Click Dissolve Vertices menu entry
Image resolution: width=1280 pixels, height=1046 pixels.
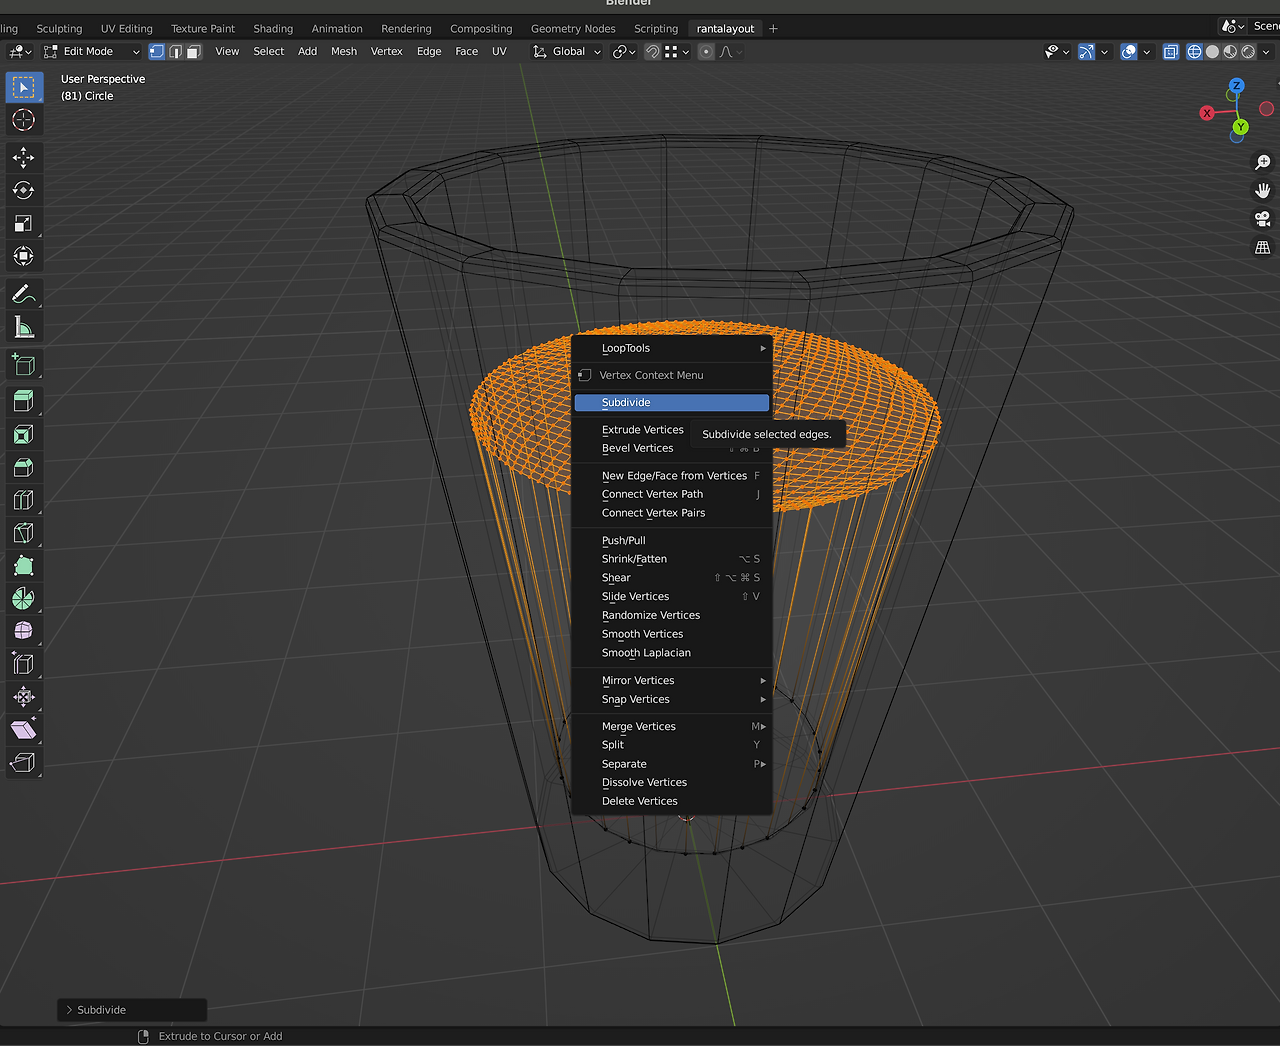[644, 782]
